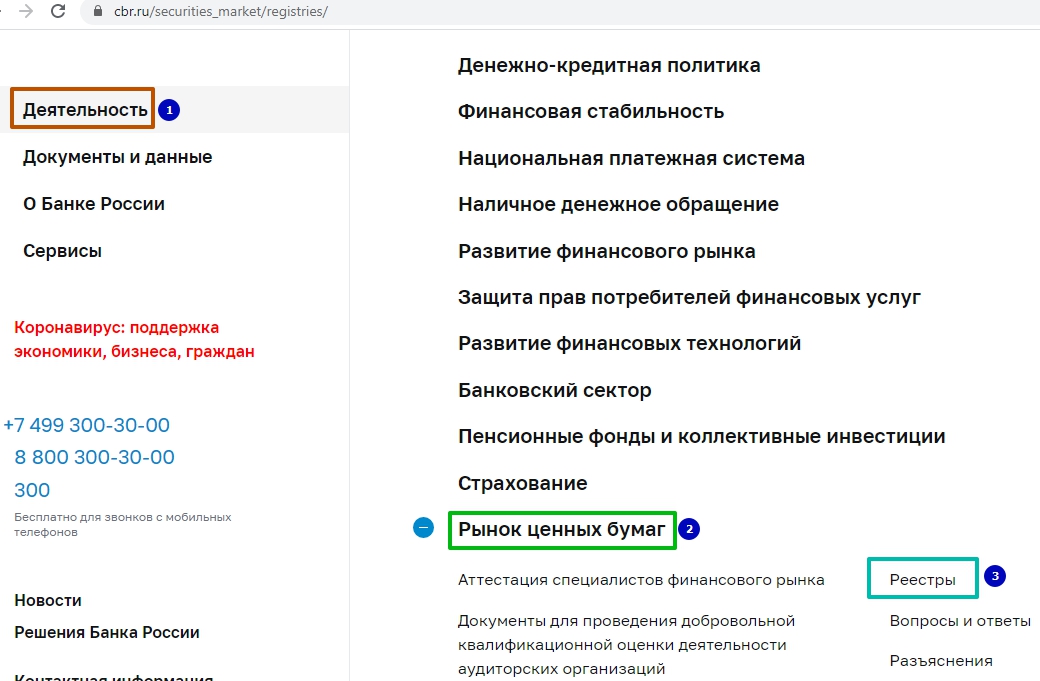Click the padlock site security icon
This screenshot has height=681, width=1040.
point(98,12)
